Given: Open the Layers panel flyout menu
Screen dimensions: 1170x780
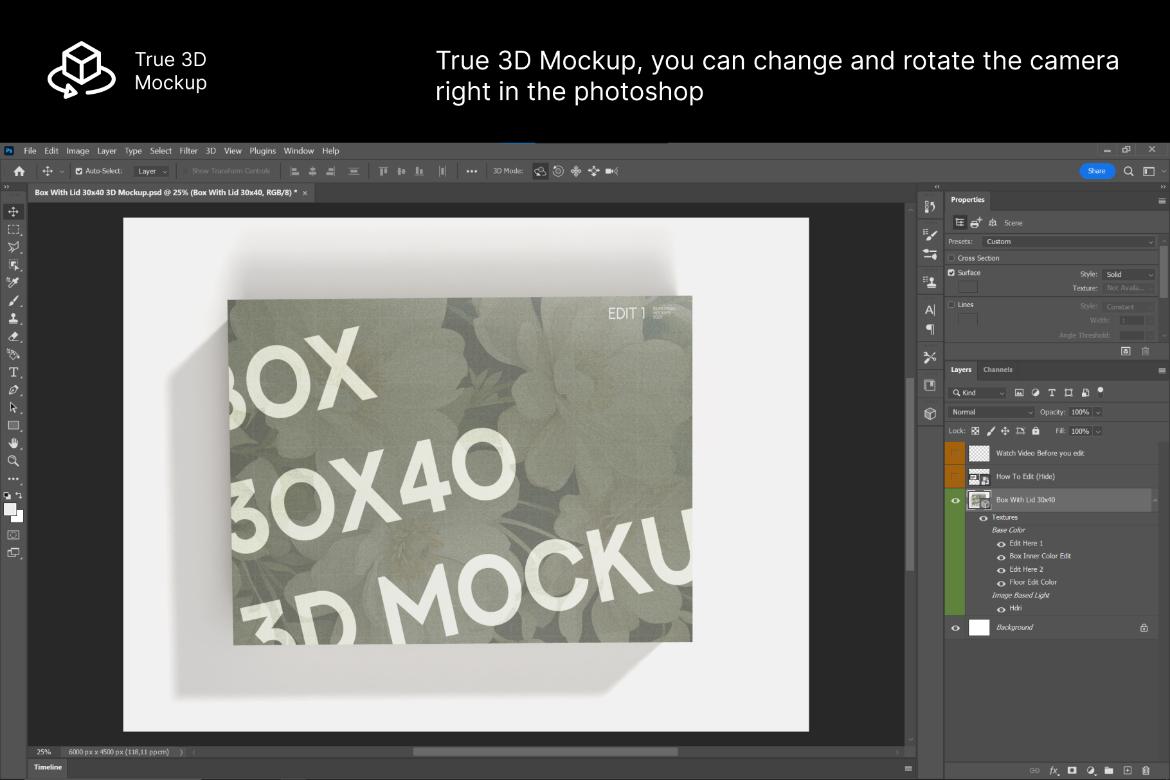Looking at the screenshot, I should (1162, 370).
